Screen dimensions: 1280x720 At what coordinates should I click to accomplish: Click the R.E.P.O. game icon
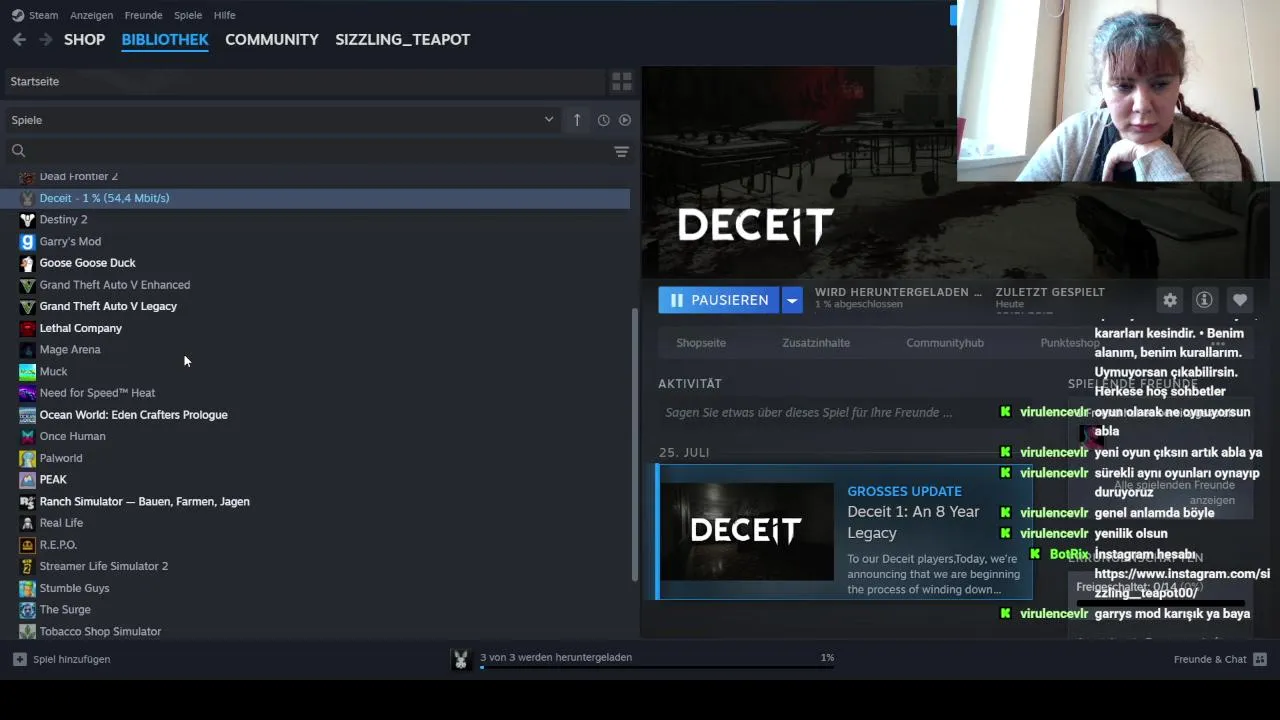tap(27, 545)
